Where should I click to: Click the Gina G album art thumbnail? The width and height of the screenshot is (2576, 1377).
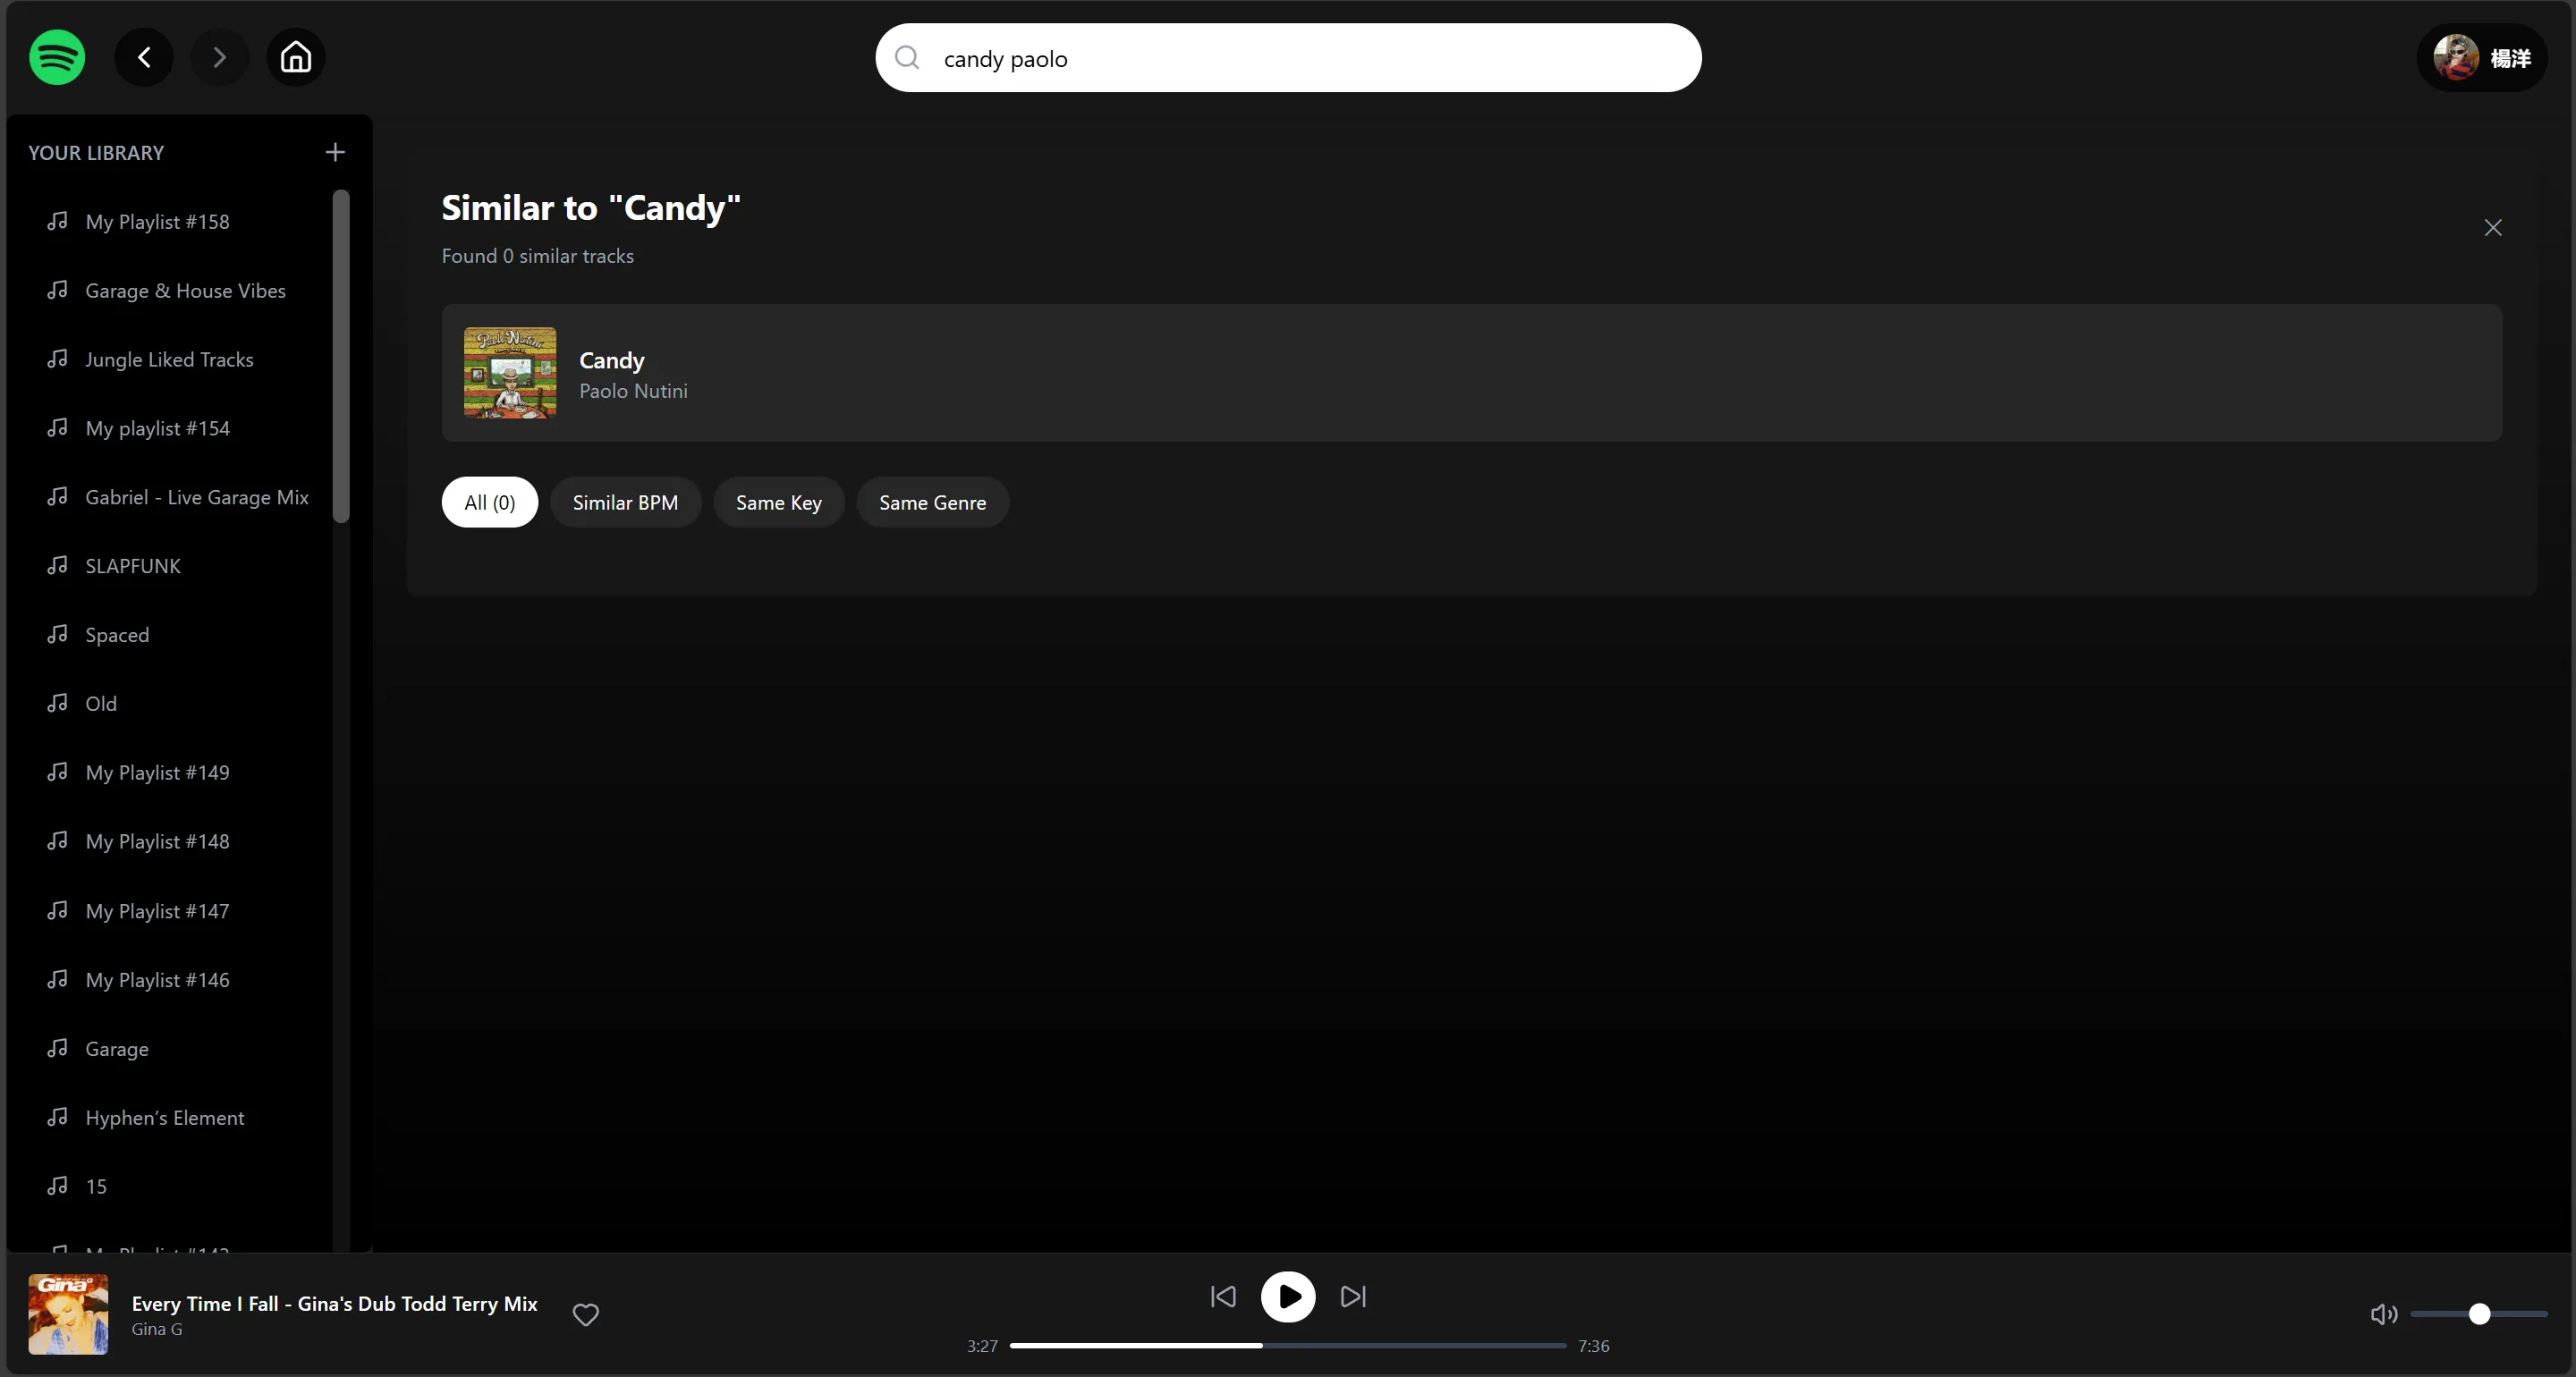tap(68, 1314)
